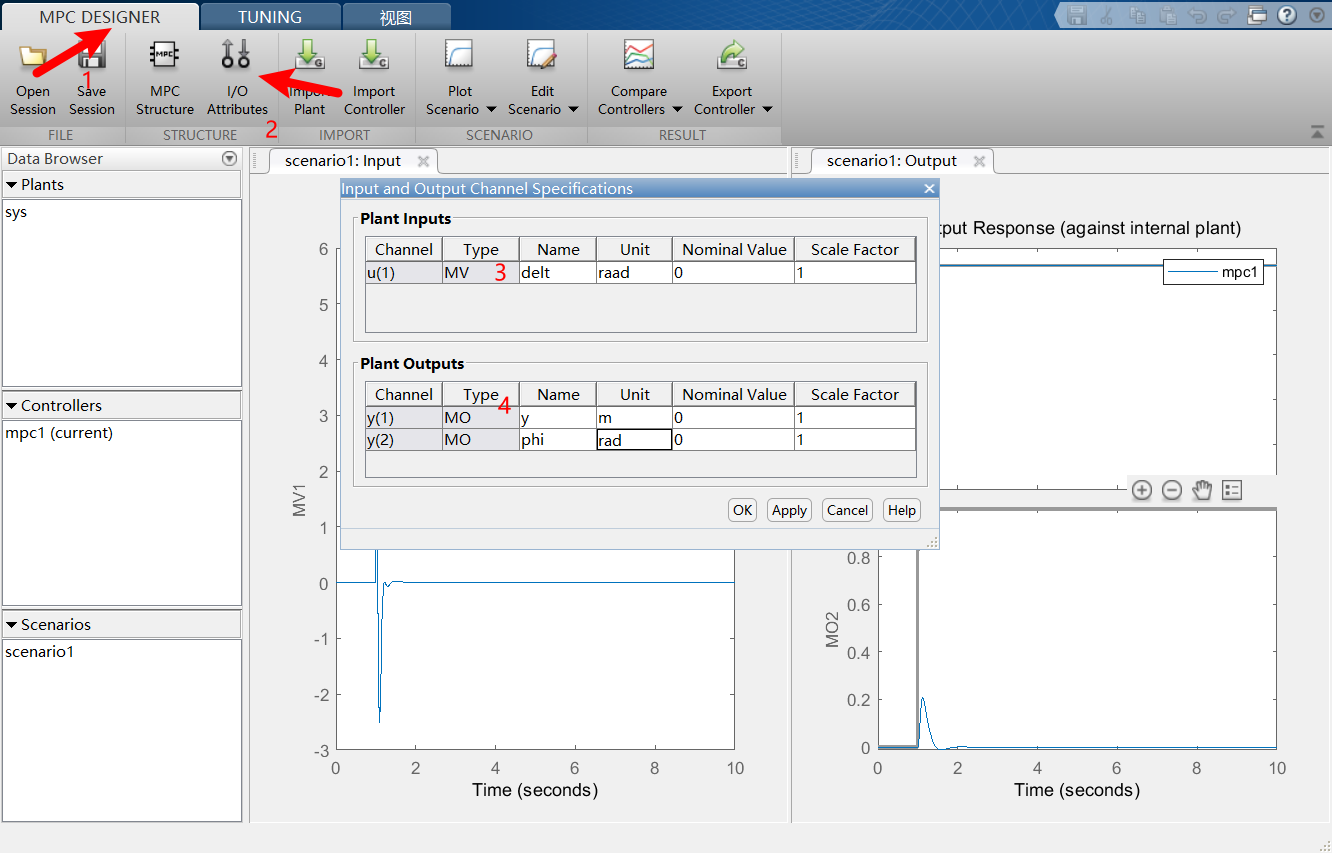The image size is (1332, 853).
Task: Open I/O Attributes tool
Action: tap(236, 55)
